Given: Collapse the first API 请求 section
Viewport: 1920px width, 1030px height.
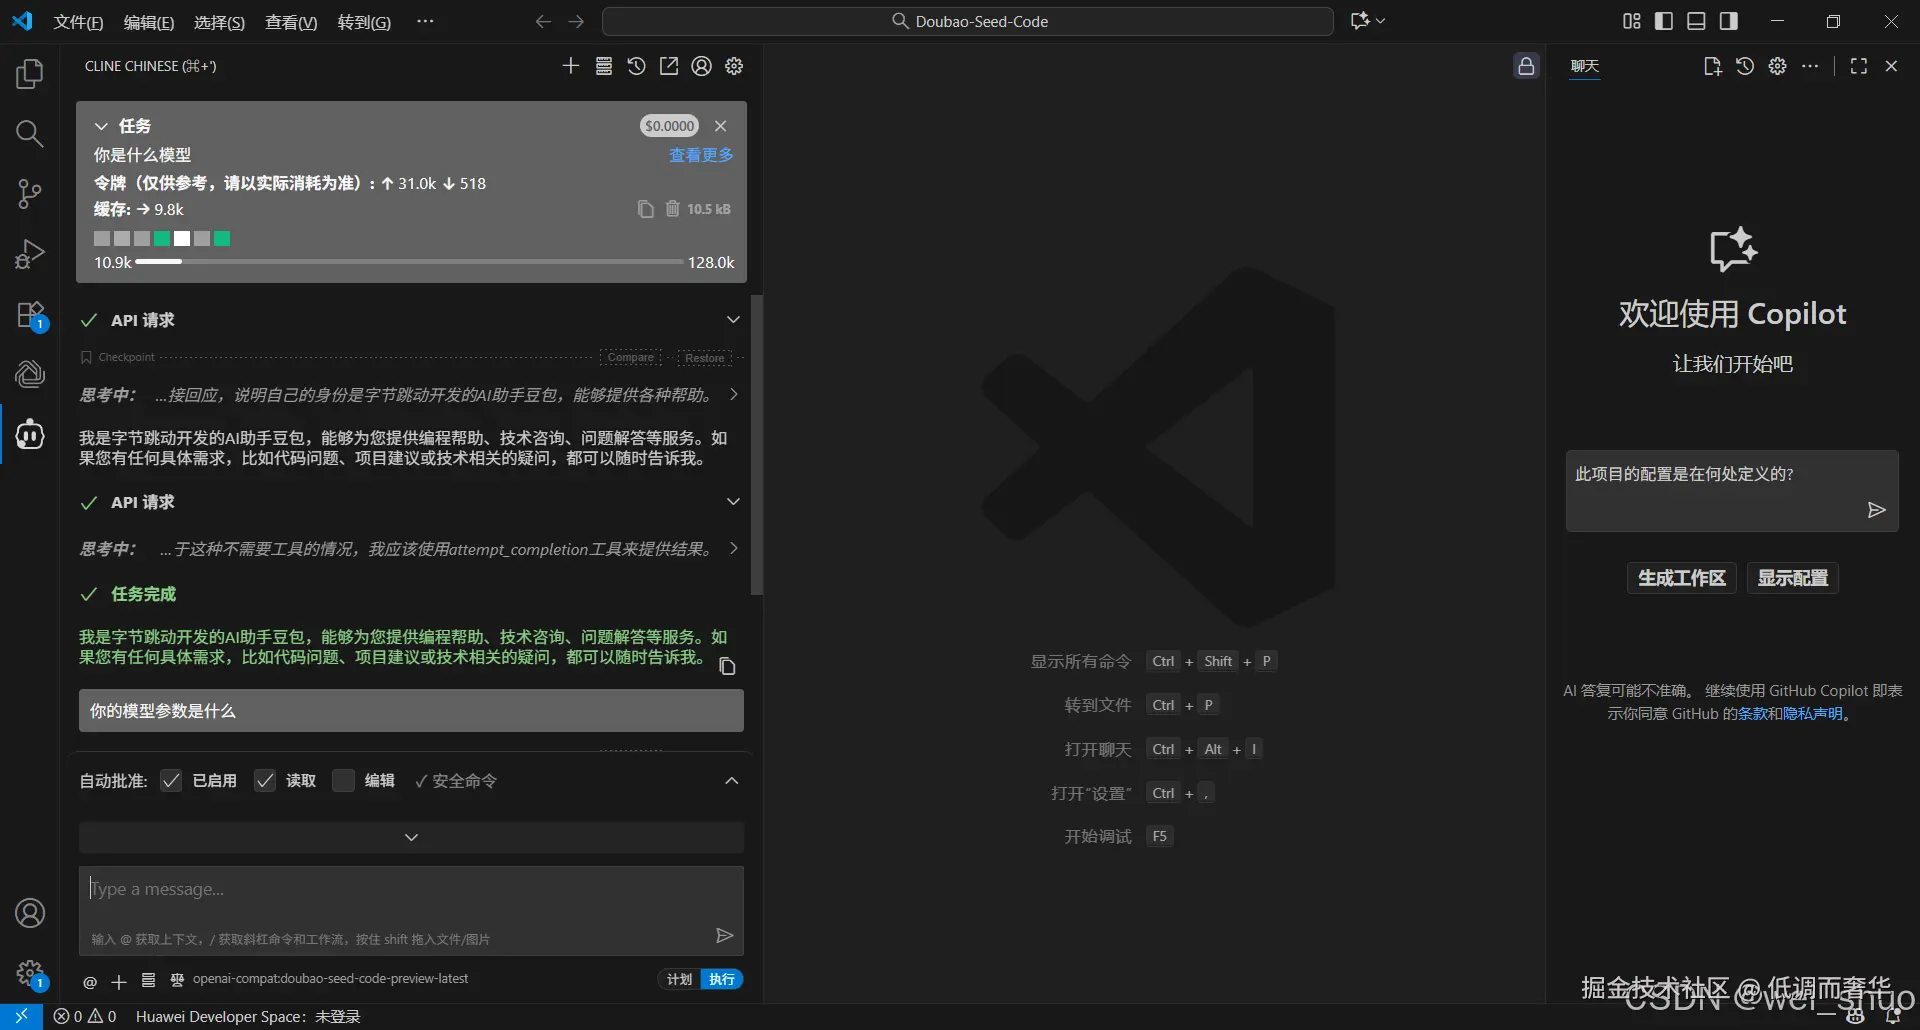Looking at the screenshot, I should [x=733, y=319].
